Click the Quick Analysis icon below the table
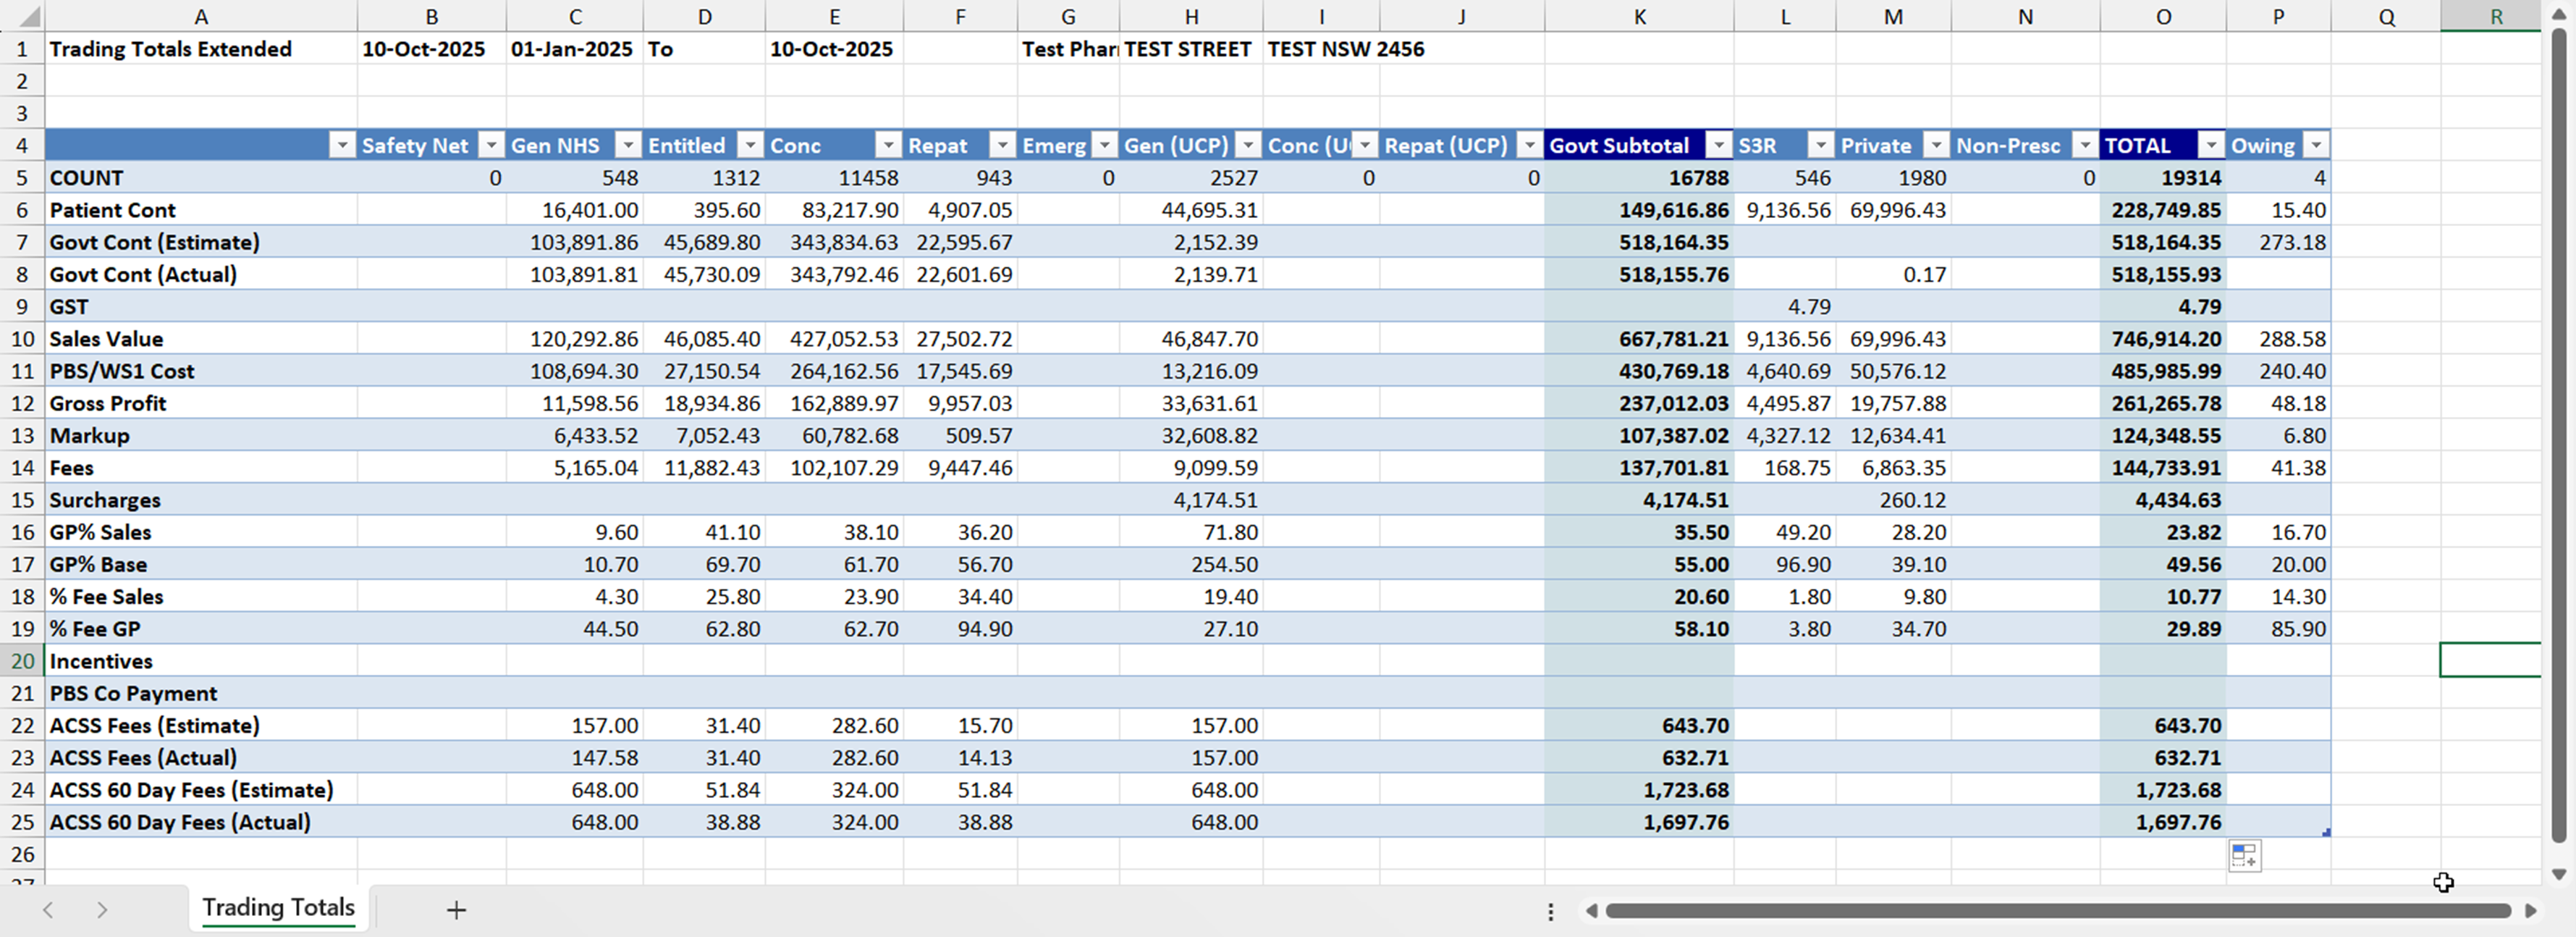2576x937 pixels. pos(2244,856)
